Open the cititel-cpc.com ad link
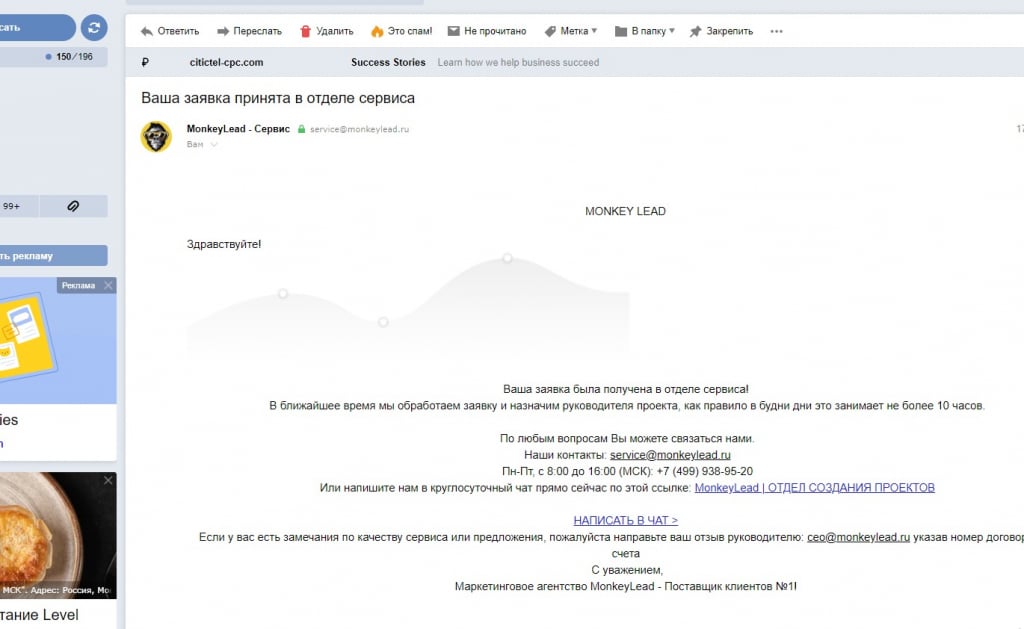 (227, 62)
